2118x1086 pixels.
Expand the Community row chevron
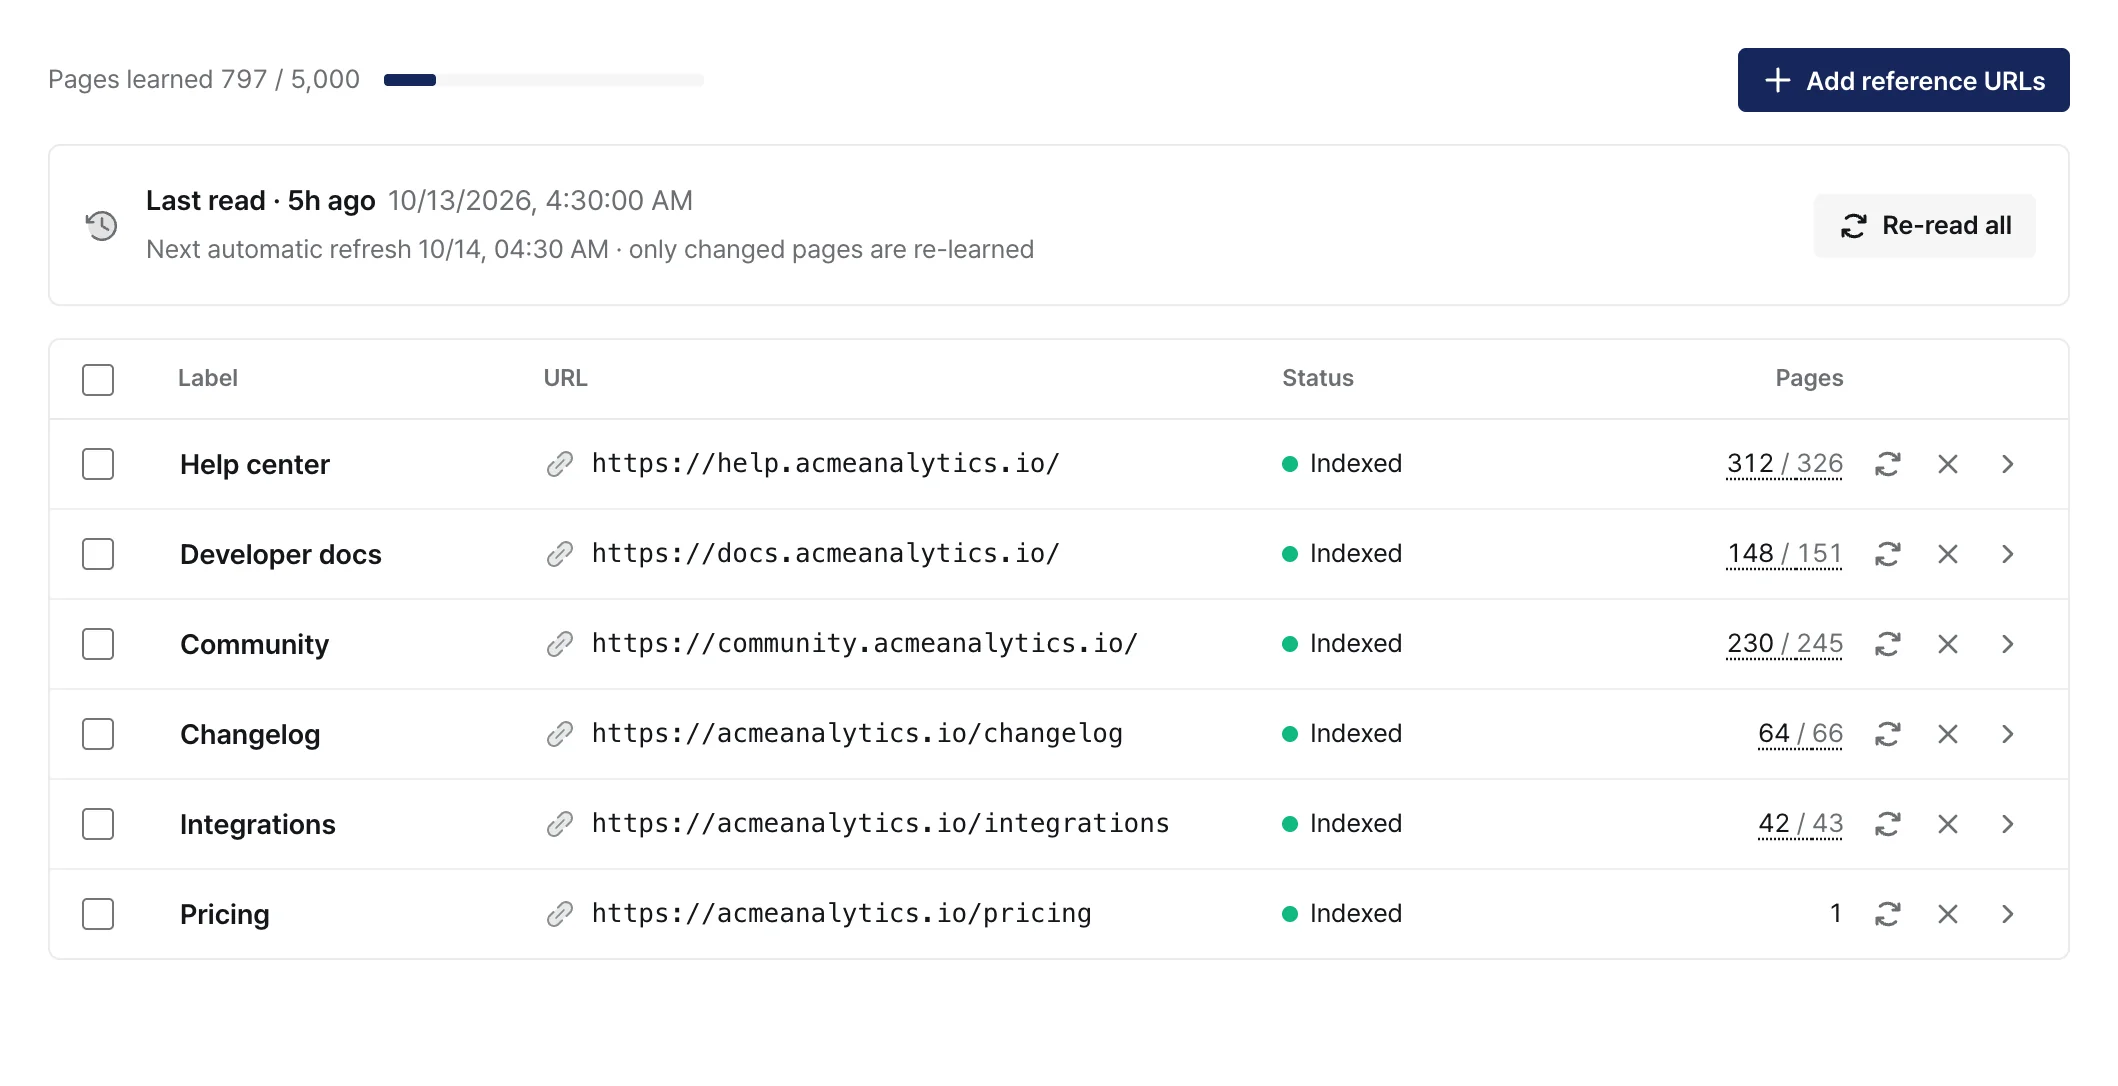(2007, 644)
